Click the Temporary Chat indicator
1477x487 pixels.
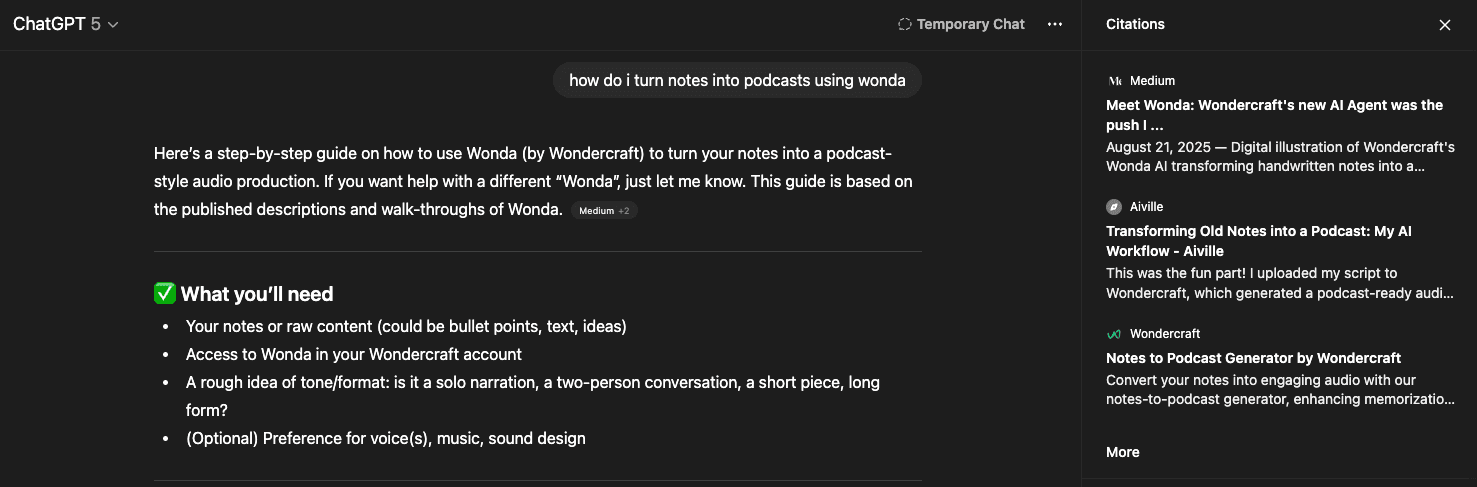click(x=961, y=24)
